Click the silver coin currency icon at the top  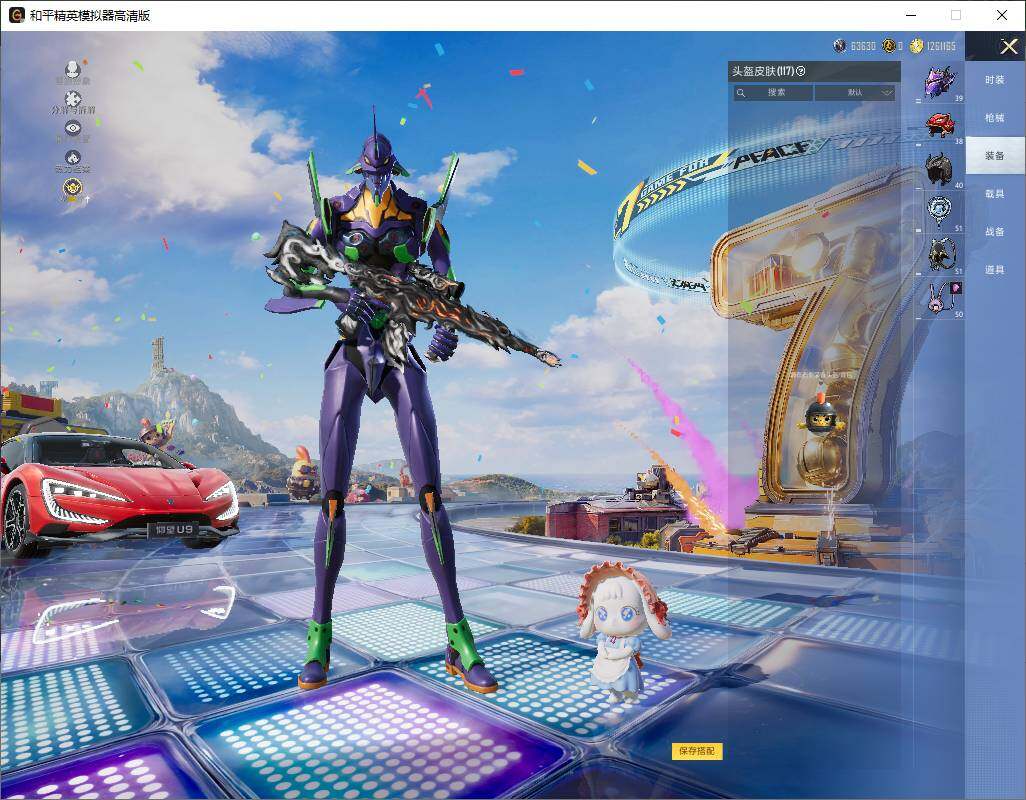(839, 45)
